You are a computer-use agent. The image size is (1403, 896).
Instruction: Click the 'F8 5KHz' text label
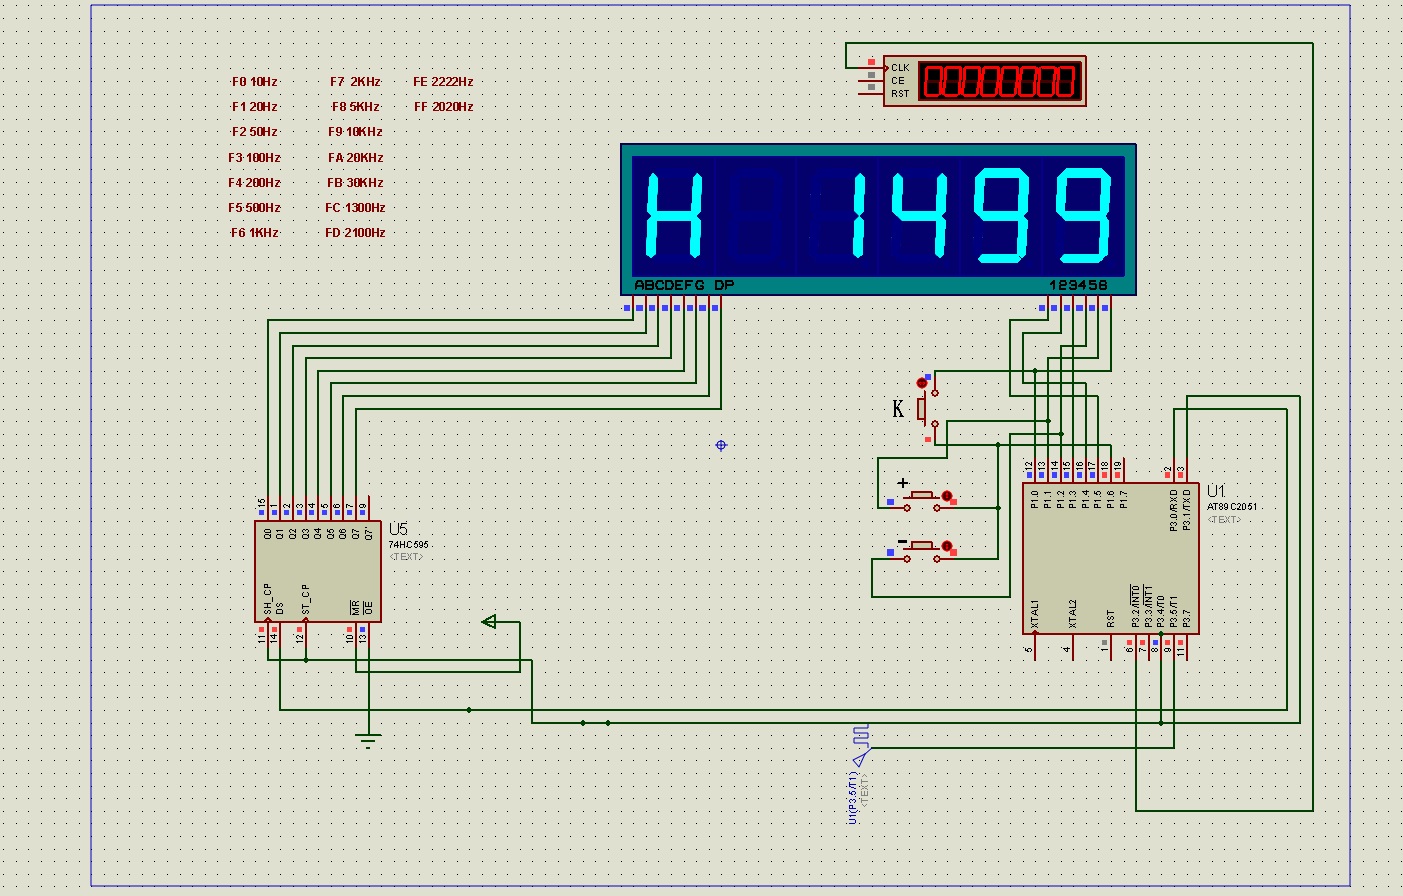point(355,107)
